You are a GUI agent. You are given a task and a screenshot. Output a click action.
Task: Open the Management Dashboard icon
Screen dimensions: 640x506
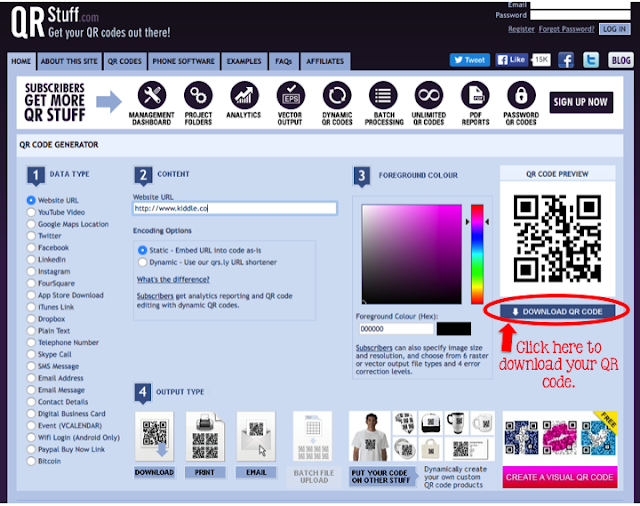[151, 95]
